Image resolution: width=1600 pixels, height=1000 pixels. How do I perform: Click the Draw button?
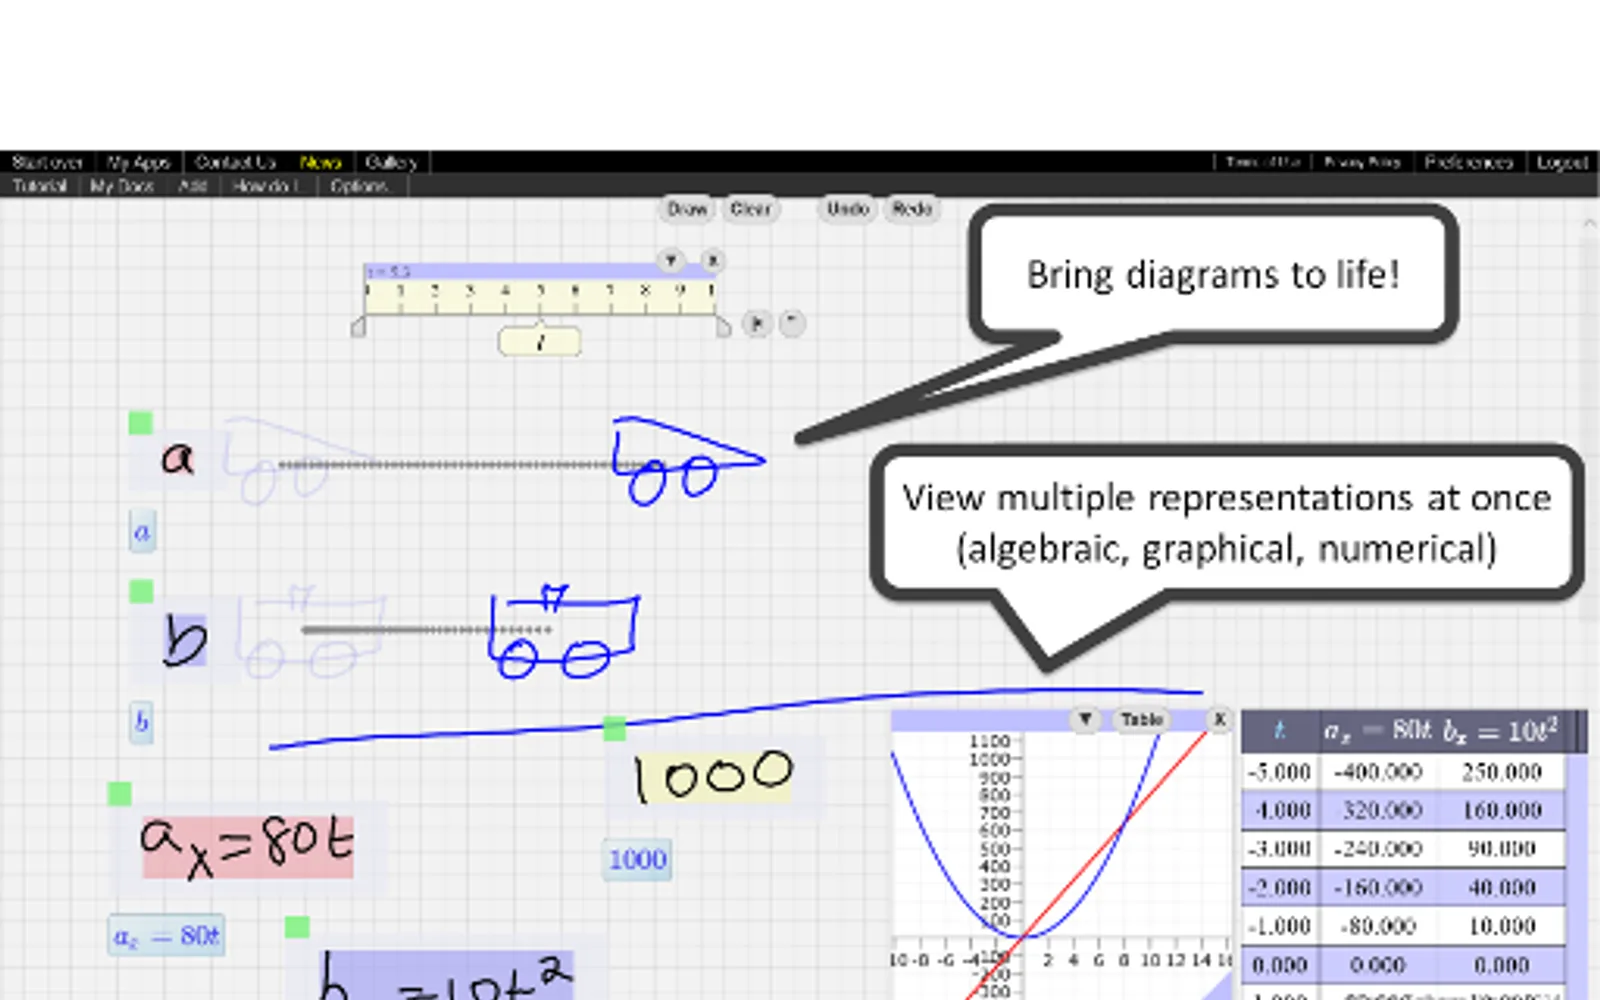(x=687, y=209)
